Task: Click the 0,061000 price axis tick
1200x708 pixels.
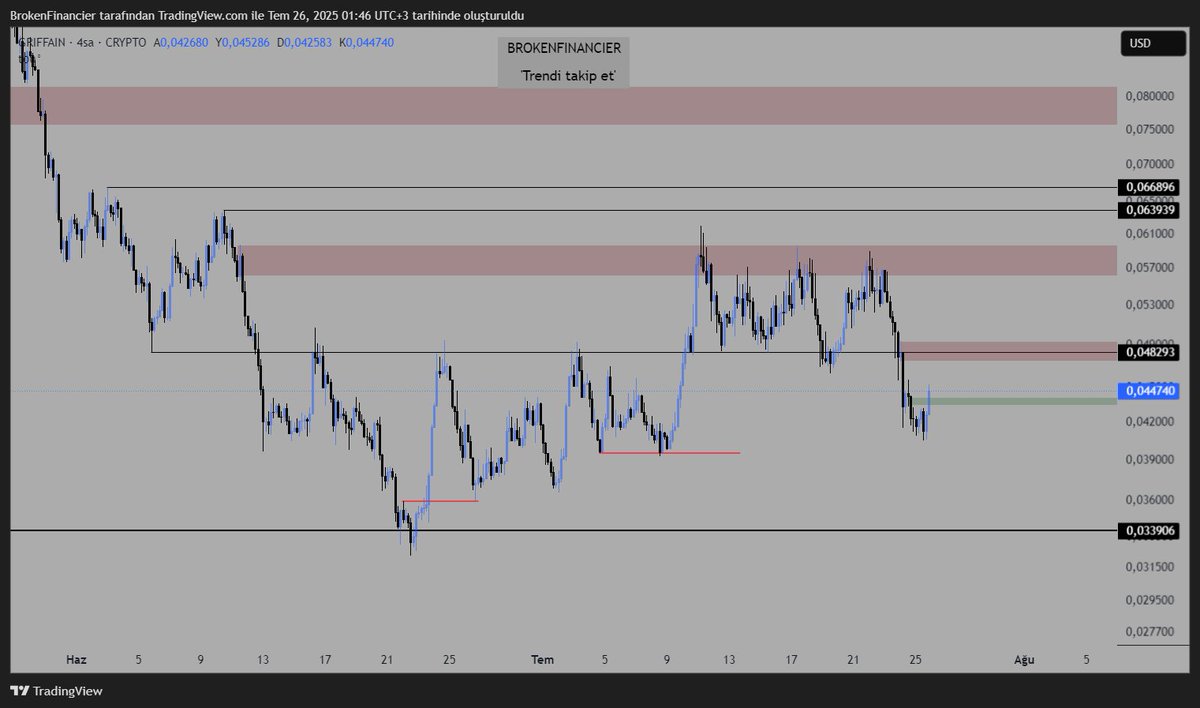Action: click(x=1150, y=233)
